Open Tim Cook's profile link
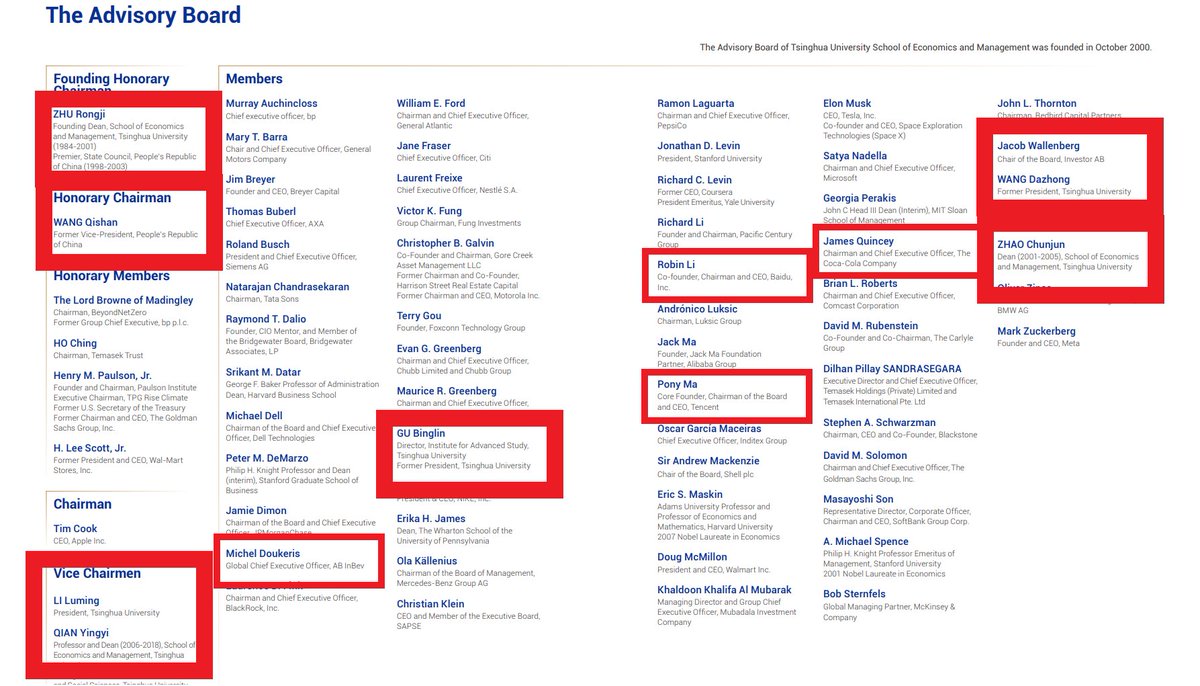1200x686 pixels. point(75,529)
